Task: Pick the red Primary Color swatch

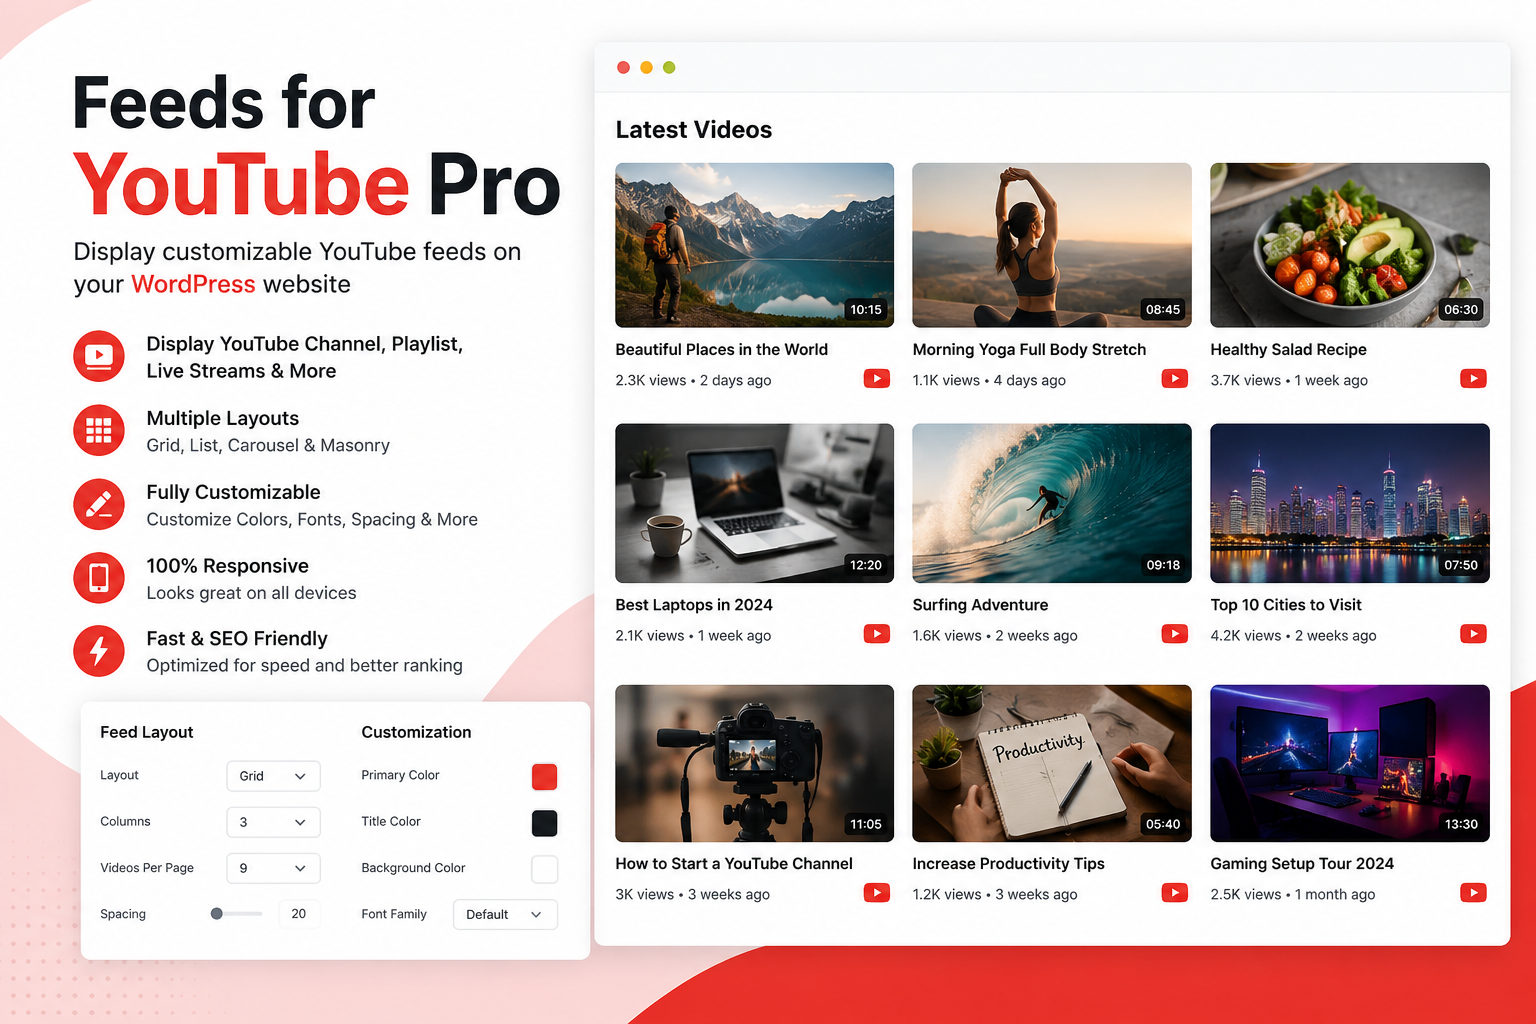Action: click(544, 776)
